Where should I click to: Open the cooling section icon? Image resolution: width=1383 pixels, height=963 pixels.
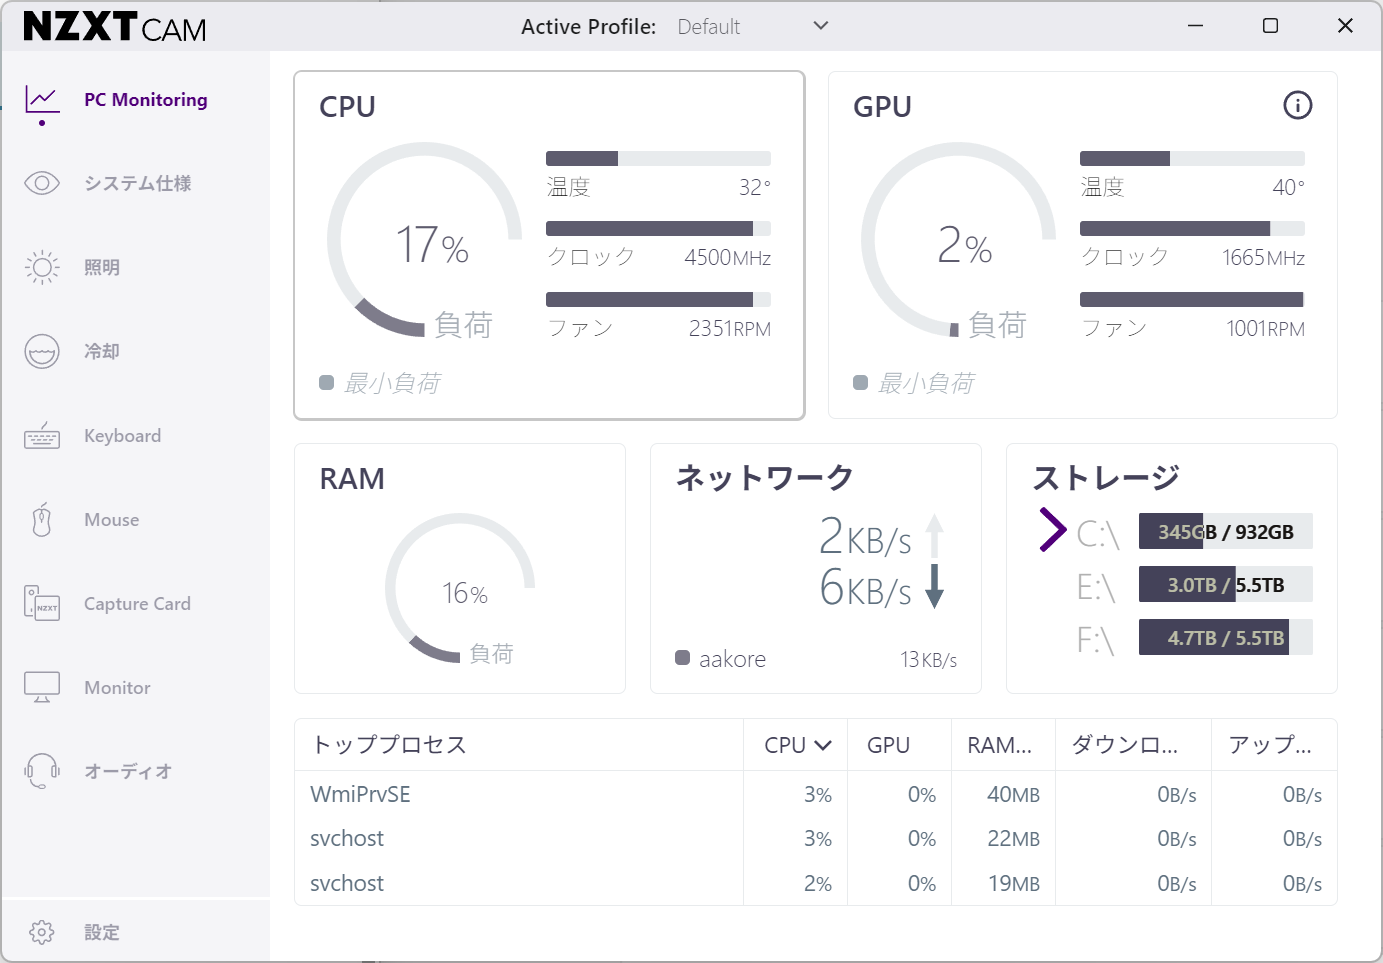coord(42,351)
